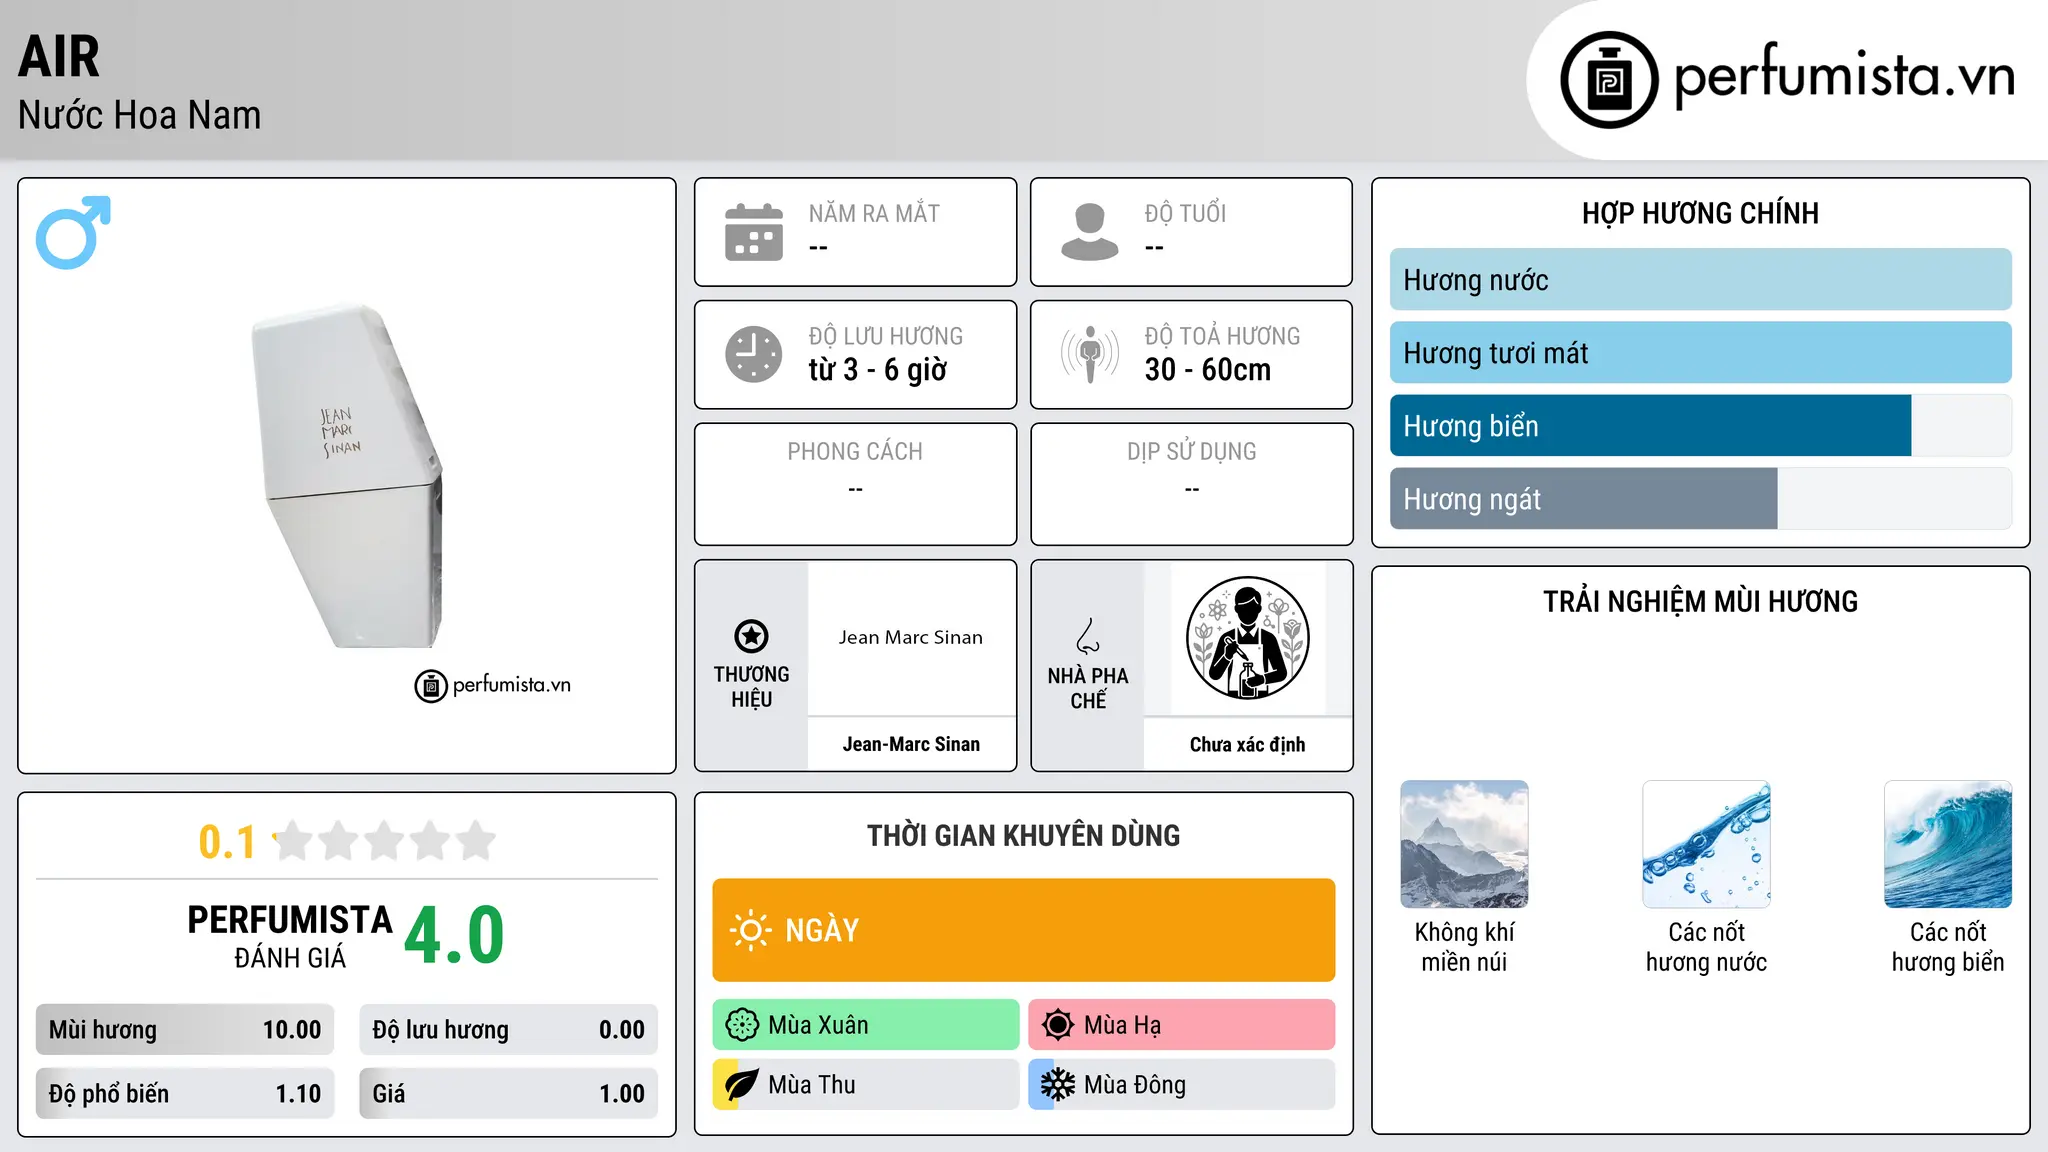Select the Mùa Thu season bar
The height and width of the screenshot is (1152, 2048).
click(866, 1085)
